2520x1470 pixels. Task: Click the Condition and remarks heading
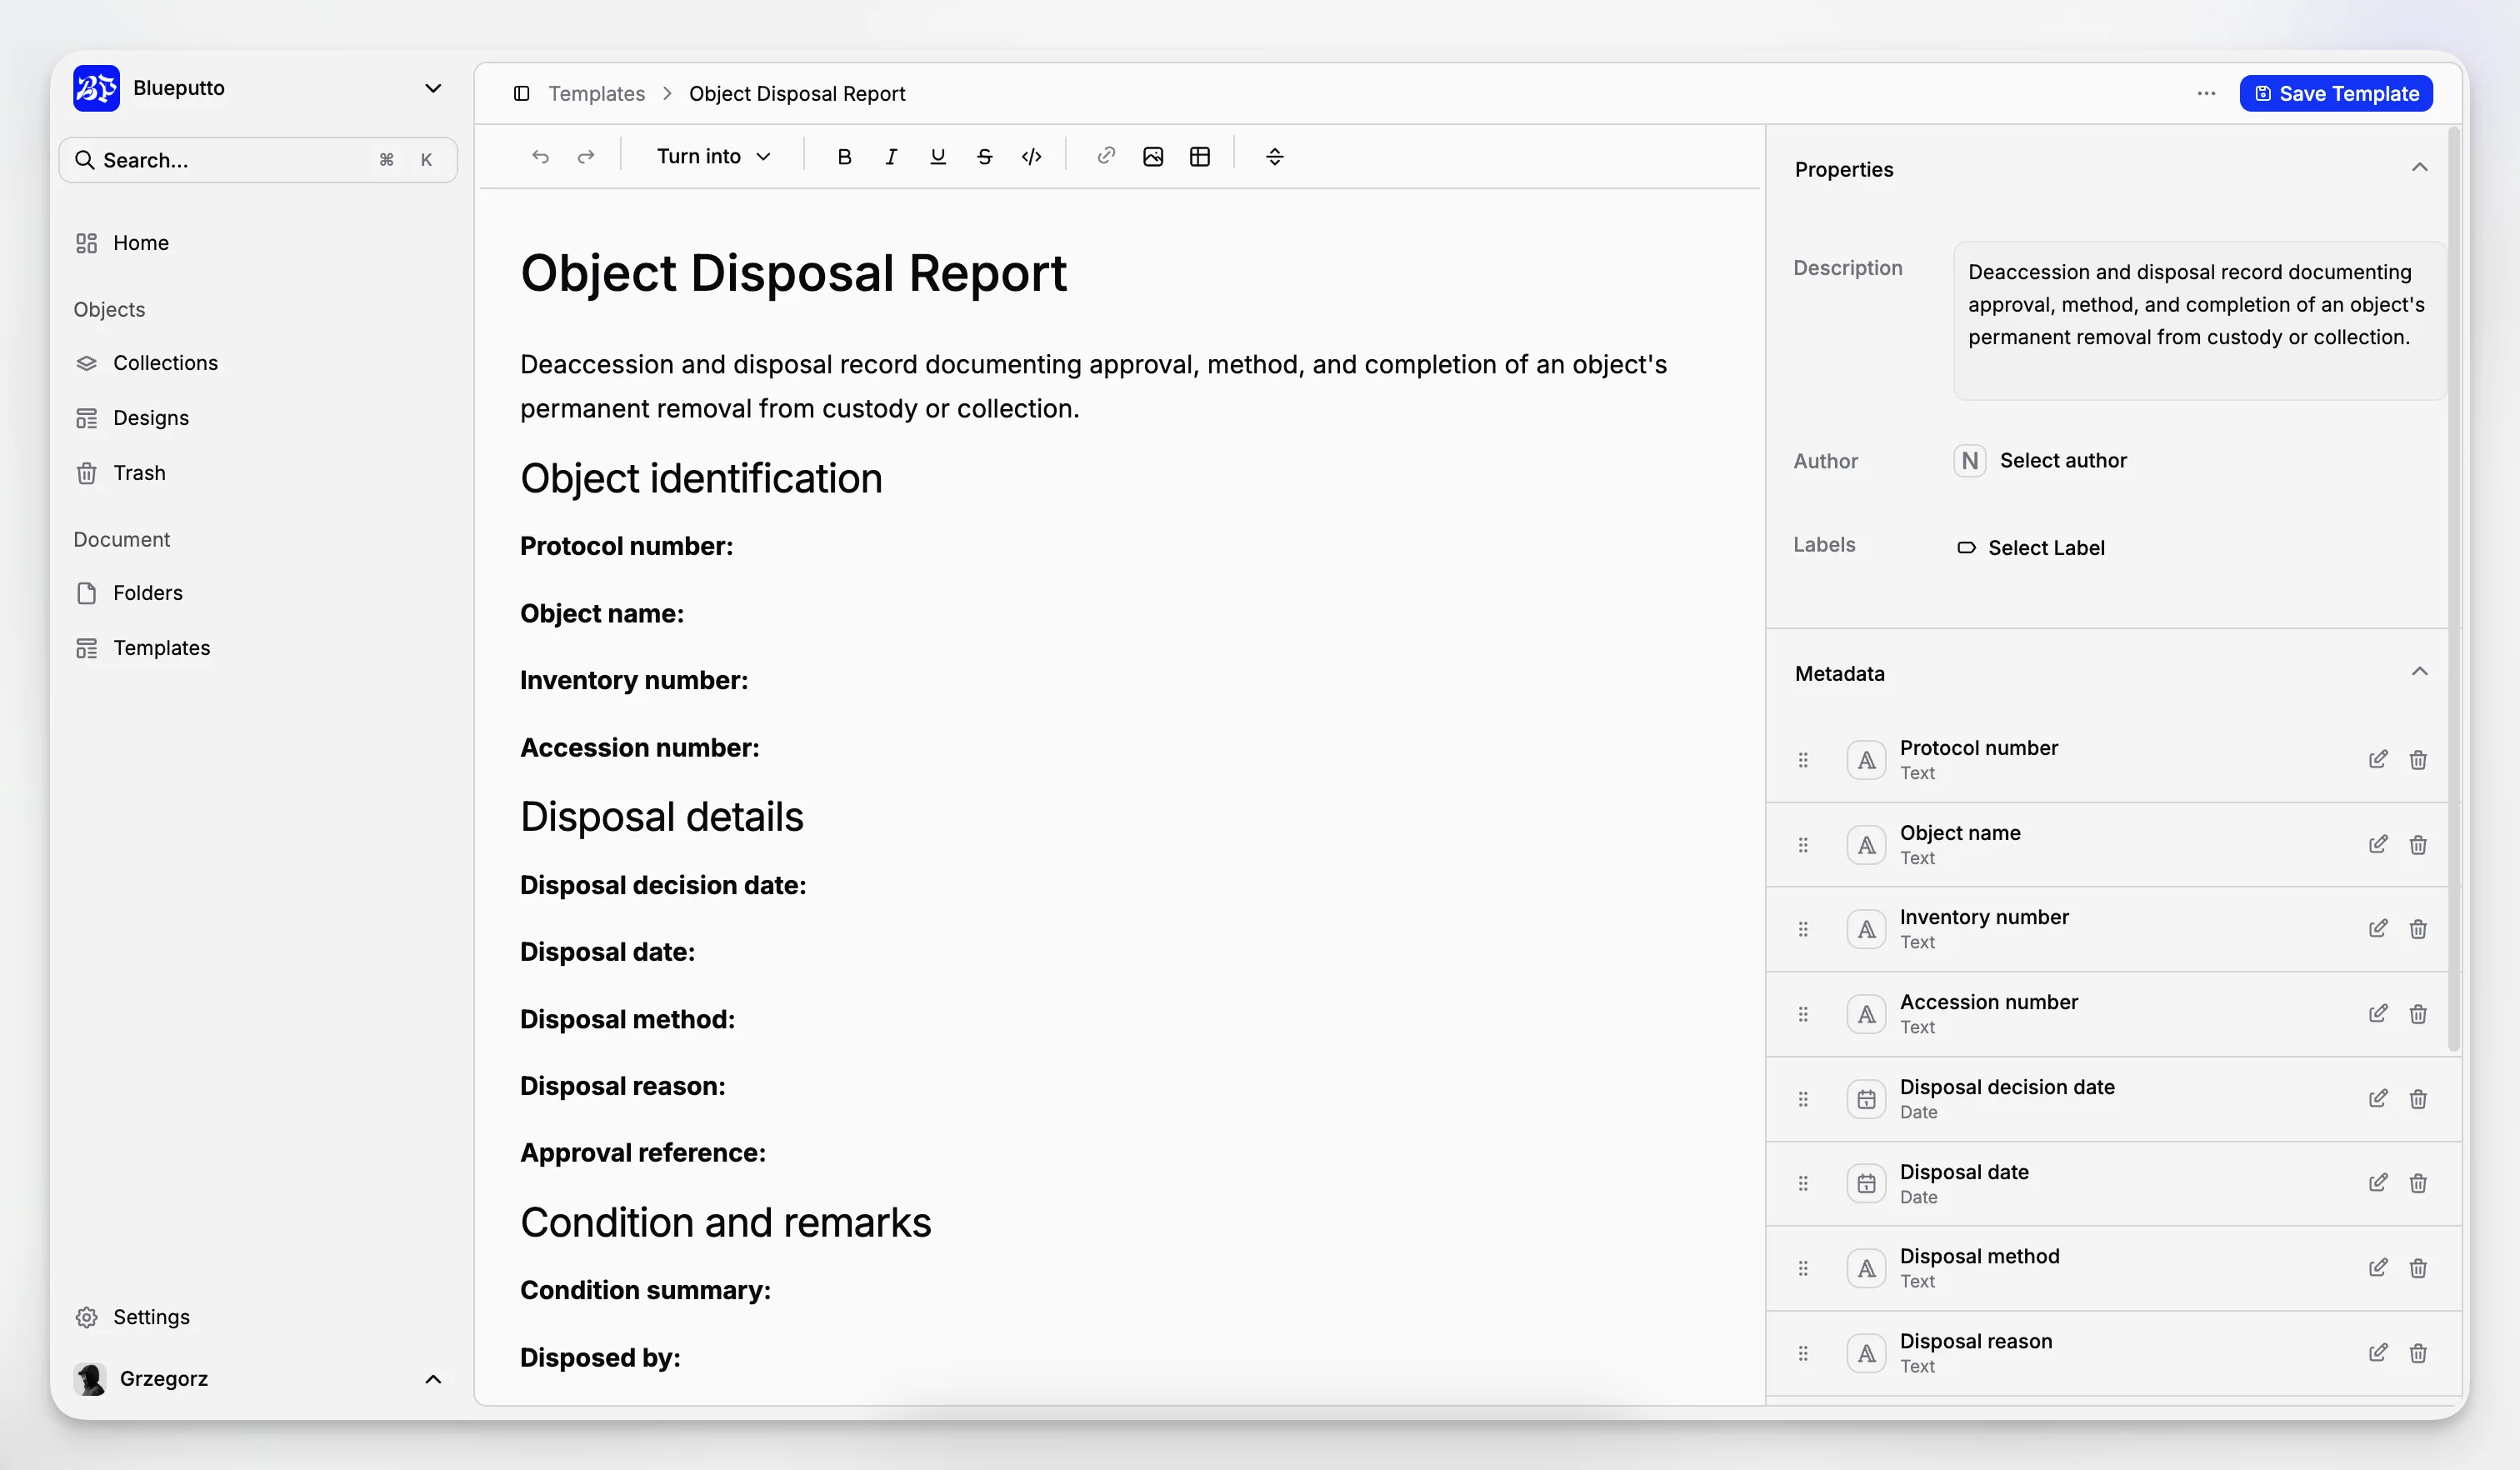[x=725, y=1223]
